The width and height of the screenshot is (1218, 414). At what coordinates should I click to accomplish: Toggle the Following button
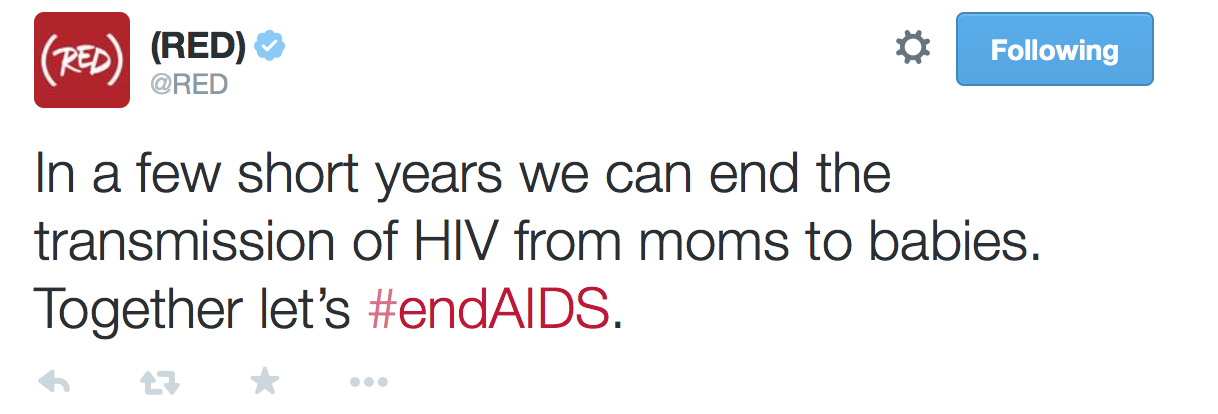(x=1055, y=49)
